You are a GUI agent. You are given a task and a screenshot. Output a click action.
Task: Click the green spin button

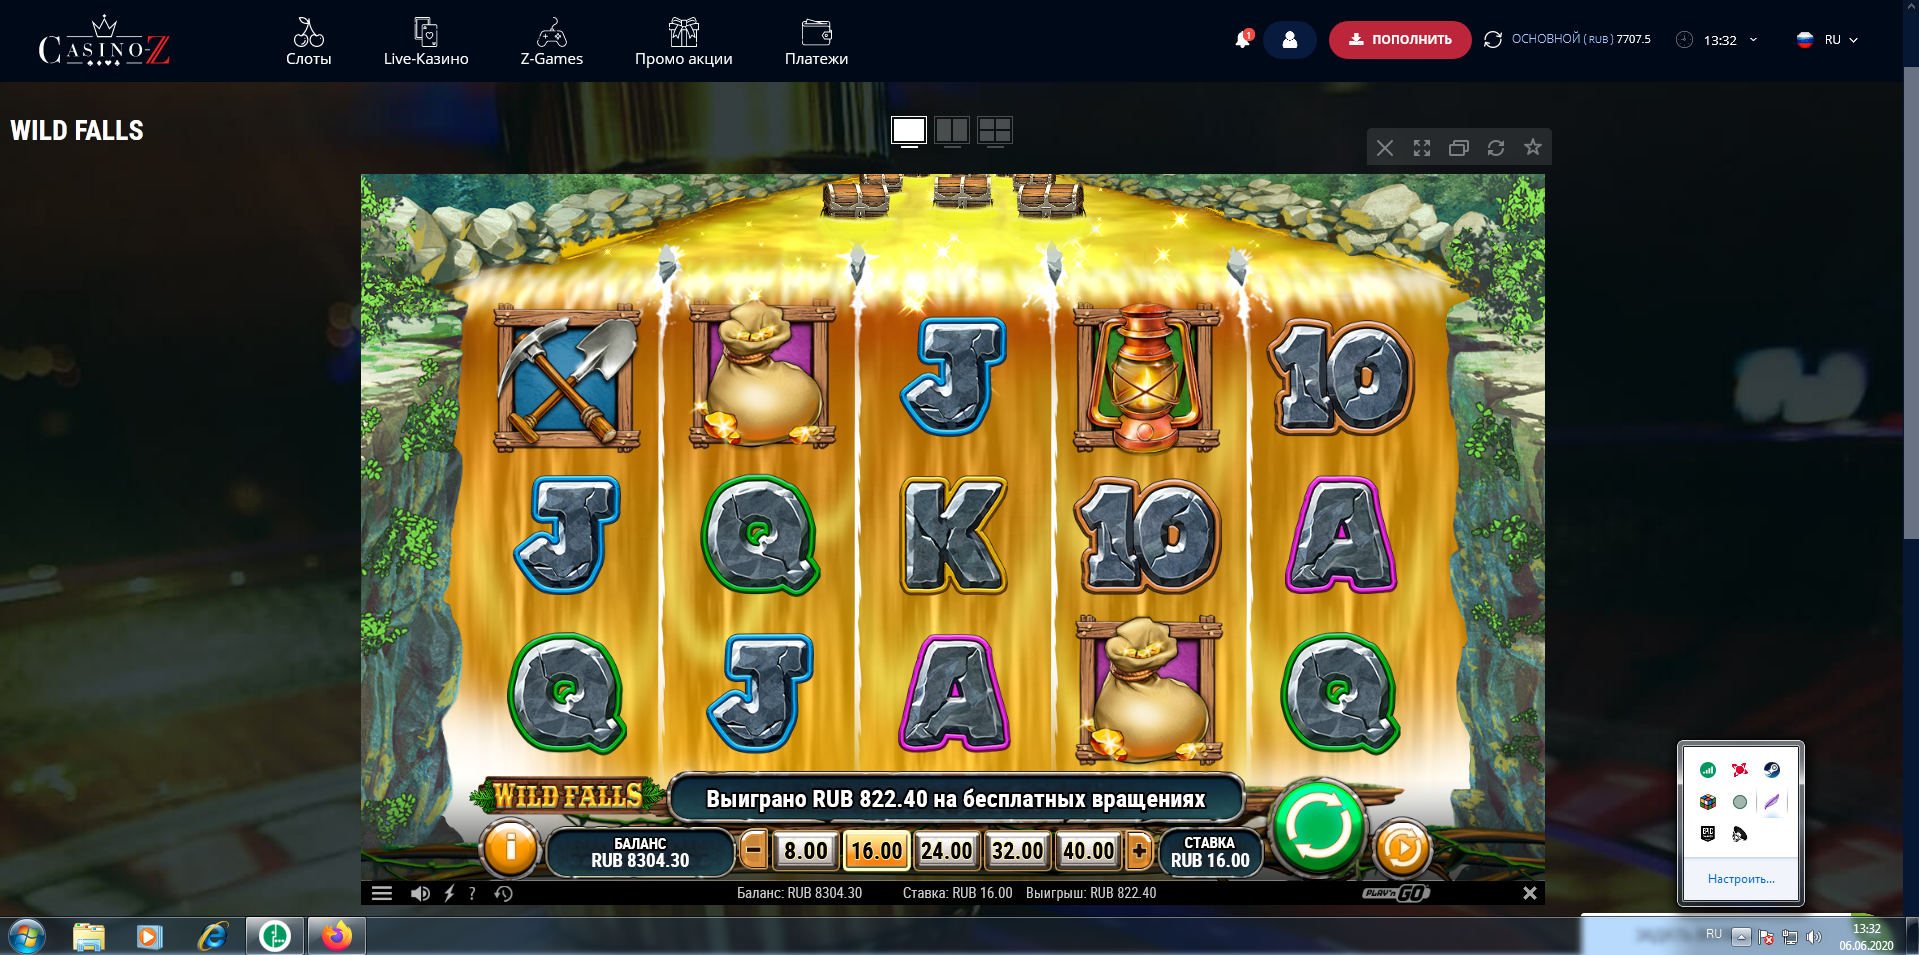(1318, 827)
